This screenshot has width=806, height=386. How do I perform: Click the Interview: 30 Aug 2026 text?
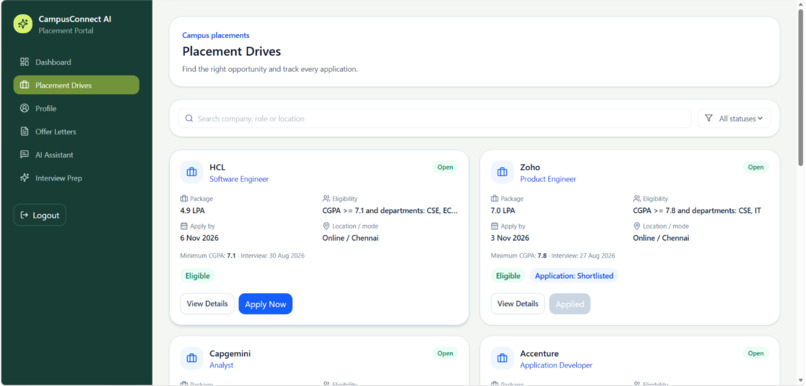click(x=272, y=255)
